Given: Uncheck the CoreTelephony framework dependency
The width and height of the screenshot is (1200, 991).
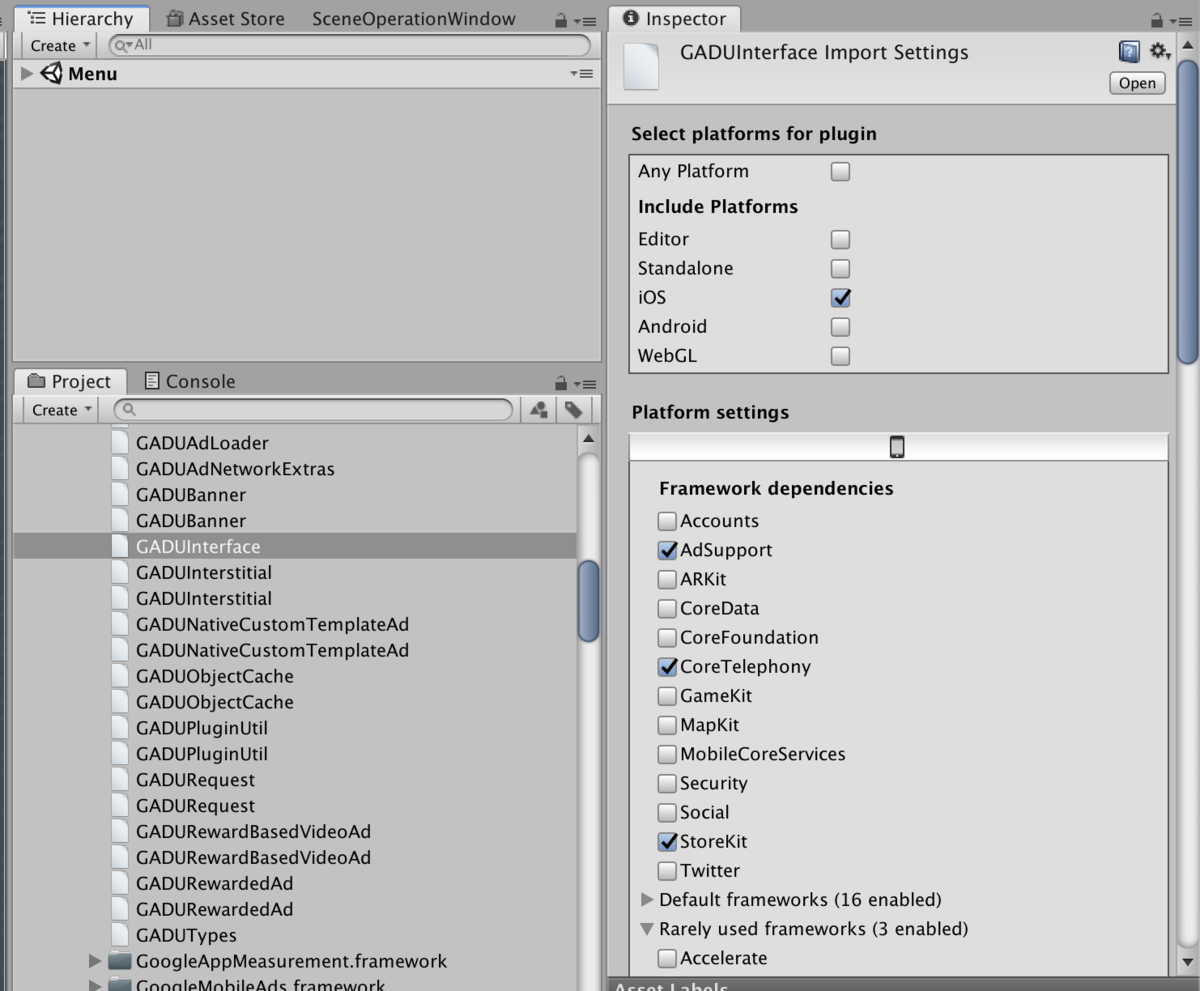Looking at the screenshot, I should point(667,667).
